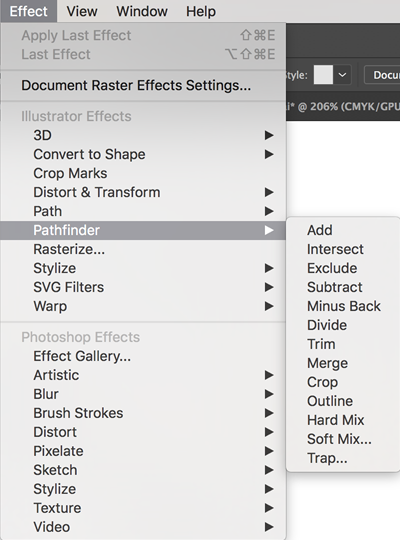Expand Distort & Transform submenu

coord(143,192)
